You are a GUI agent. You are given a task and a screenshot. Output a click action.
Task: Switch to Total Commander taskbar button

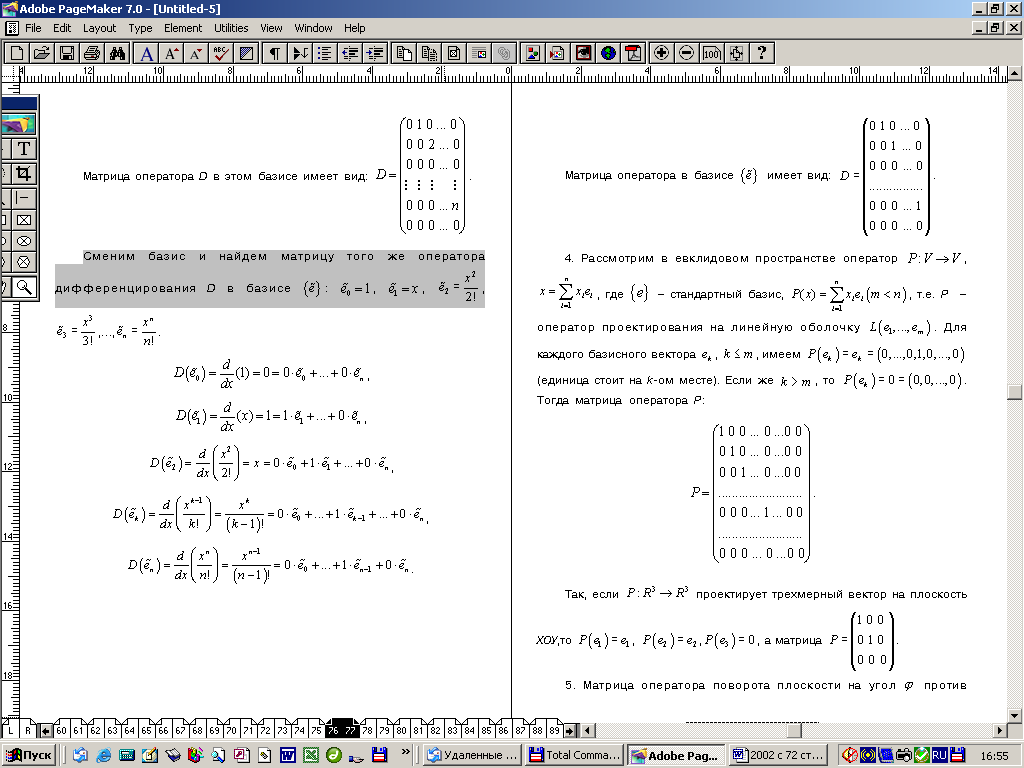click(574, 755)
